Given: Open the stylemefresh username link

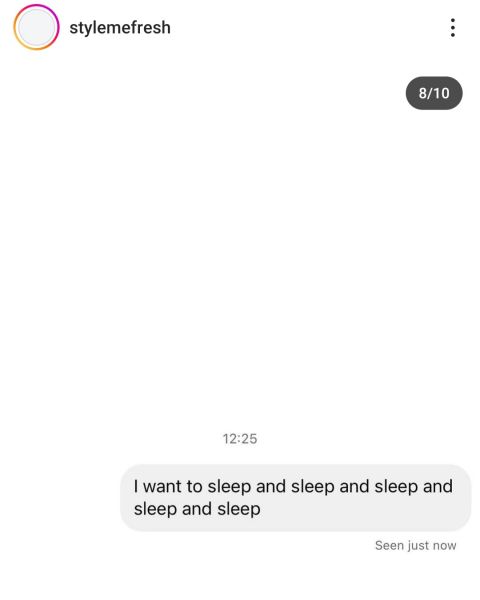Looking at the screenshot, I should click(120, 28).
